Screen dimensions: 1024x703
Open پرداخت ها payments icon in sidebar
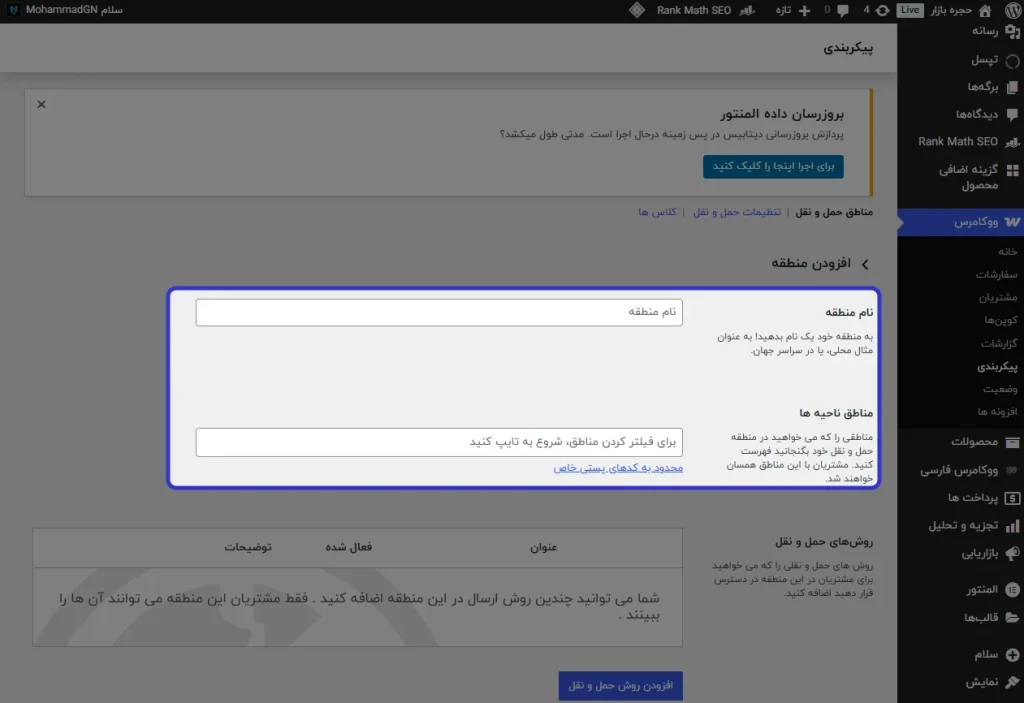[x=1012, y=498]
